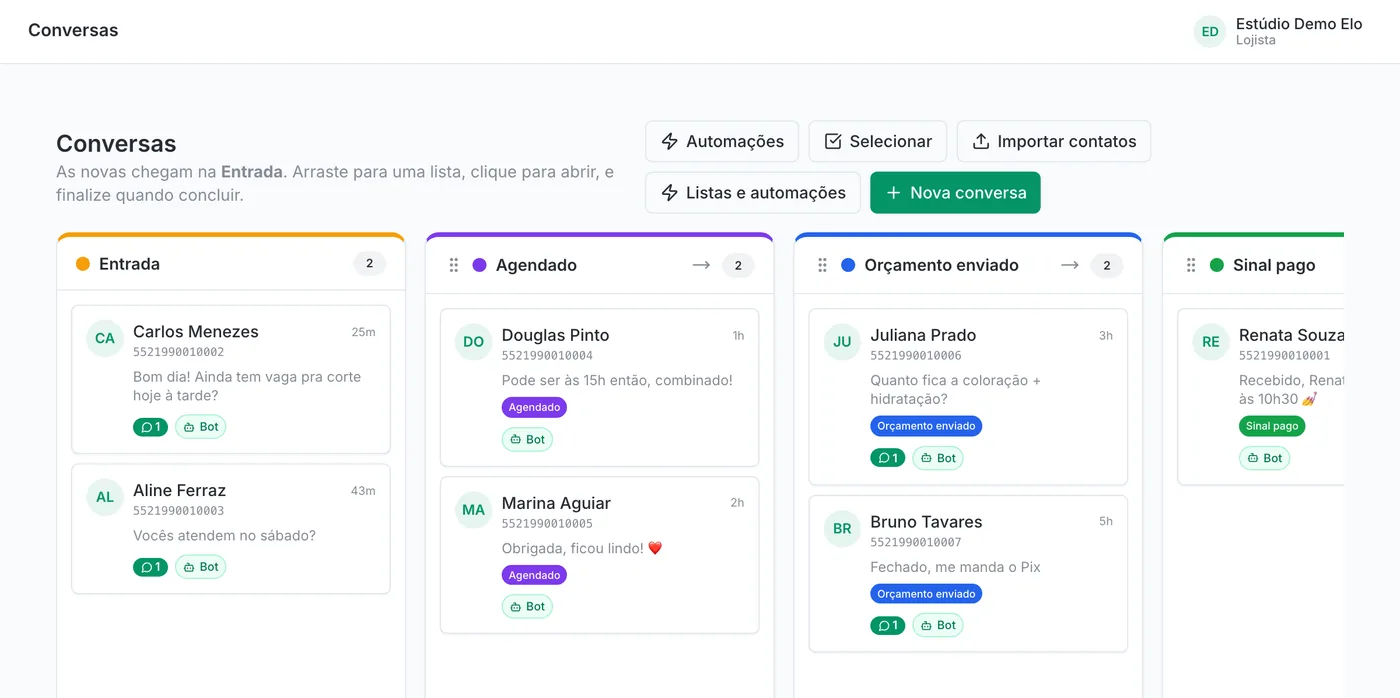The height and width of the screenshot is (698, 1400).
Task: Click unread message badge on Juliana Prado card
Action: tap(888, 458)
